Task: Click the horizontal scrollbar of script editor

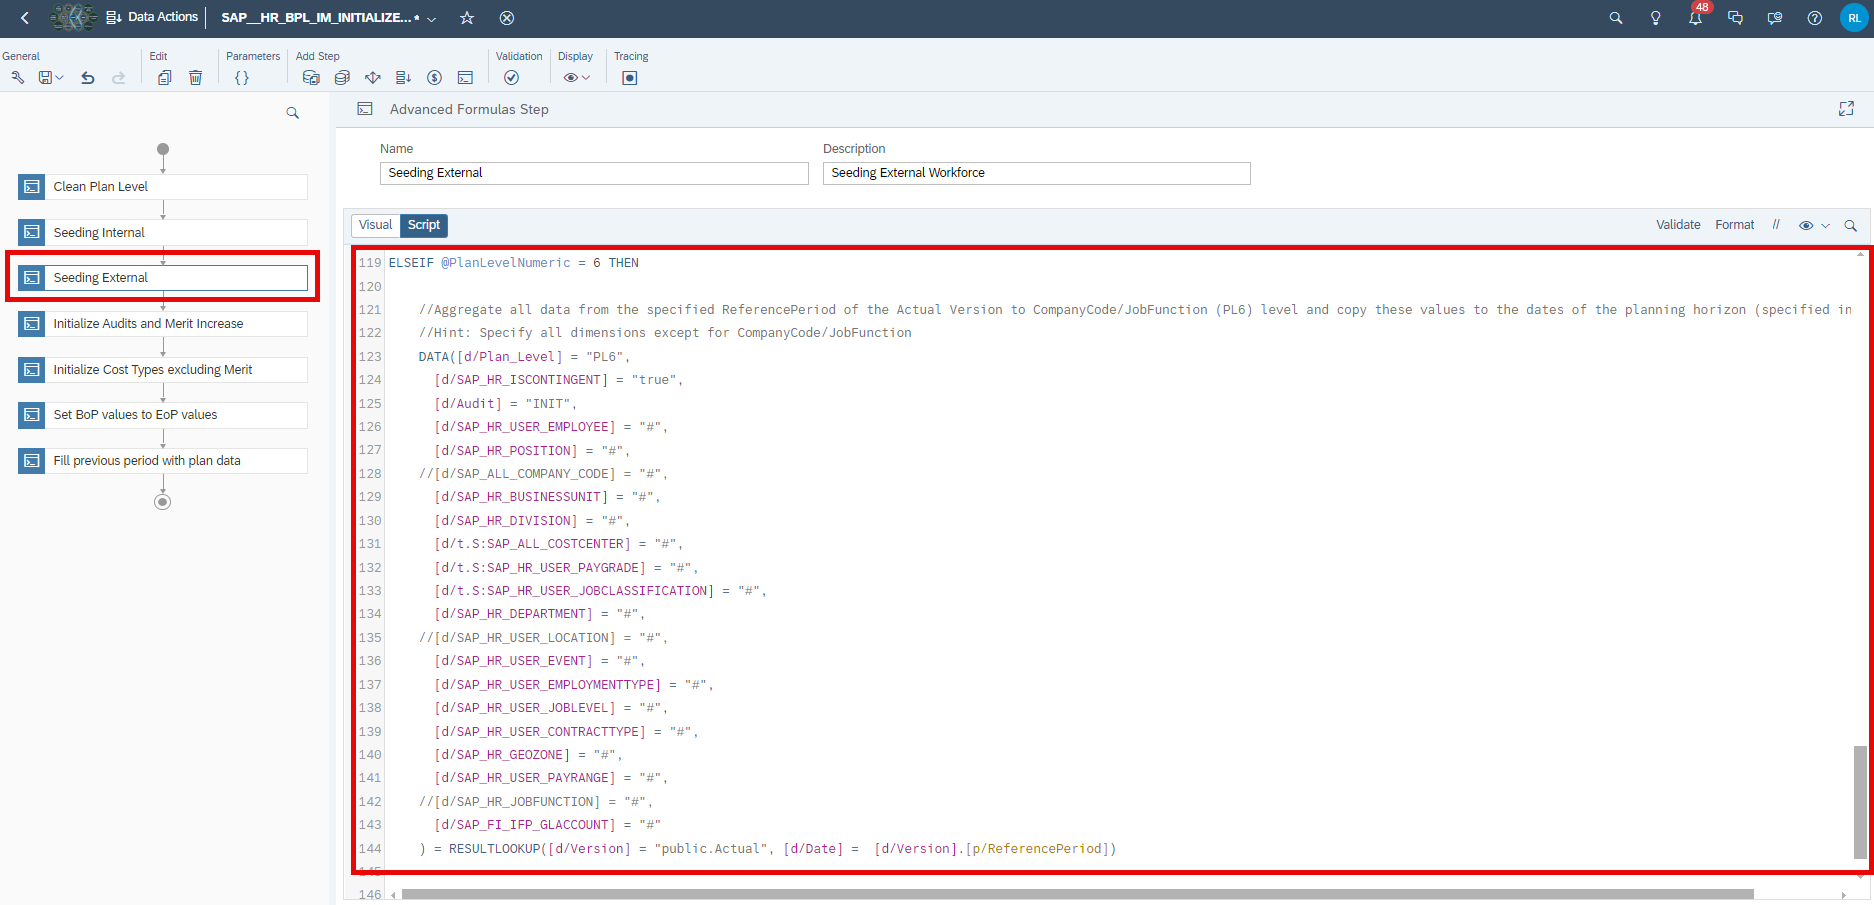Action: 1077,894
